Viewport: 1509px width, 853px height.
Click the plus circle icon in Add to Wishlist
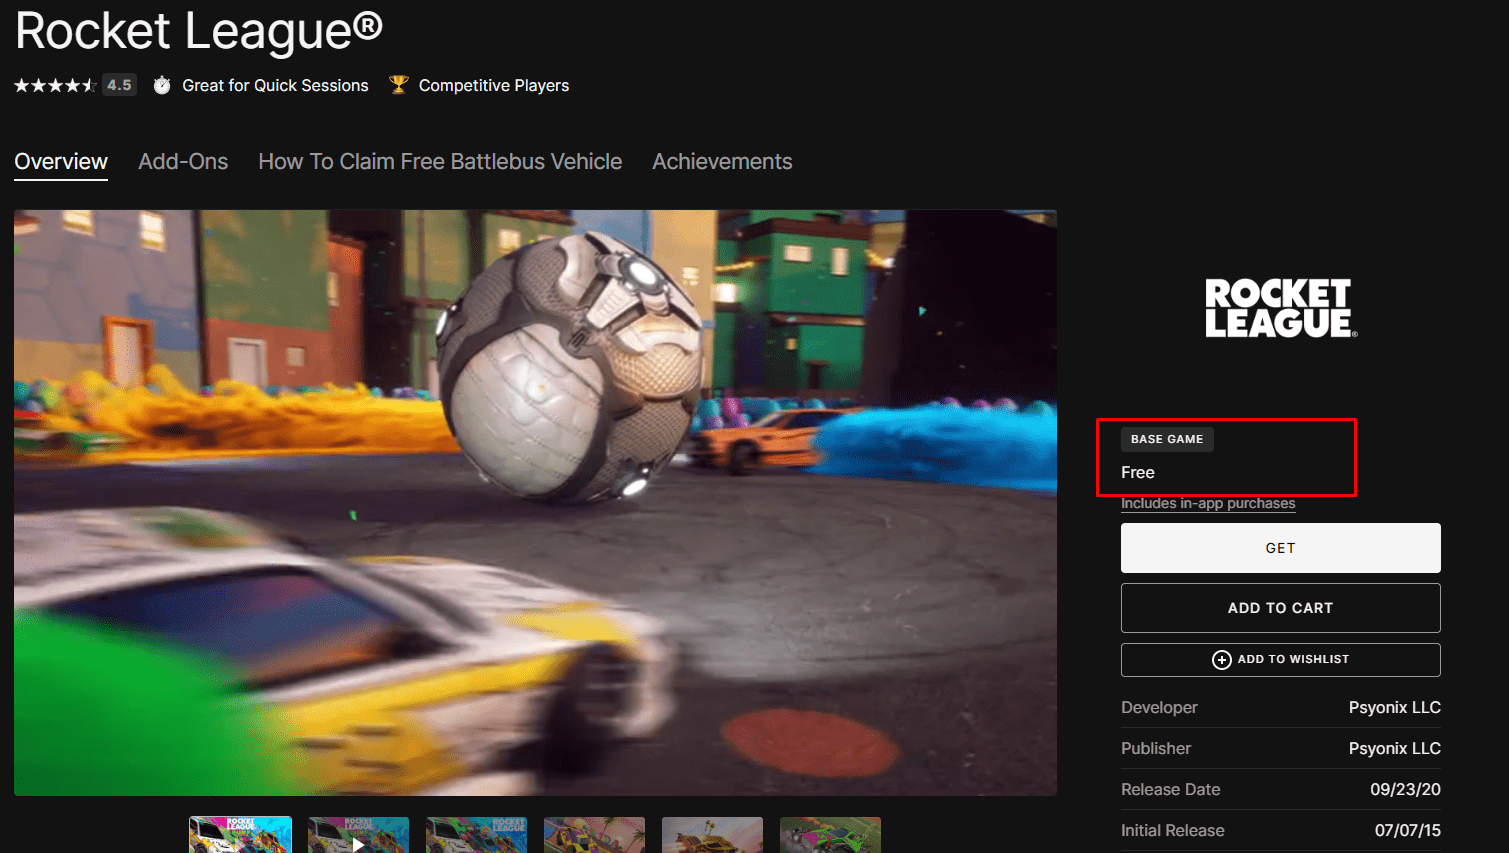(1221, 659)
